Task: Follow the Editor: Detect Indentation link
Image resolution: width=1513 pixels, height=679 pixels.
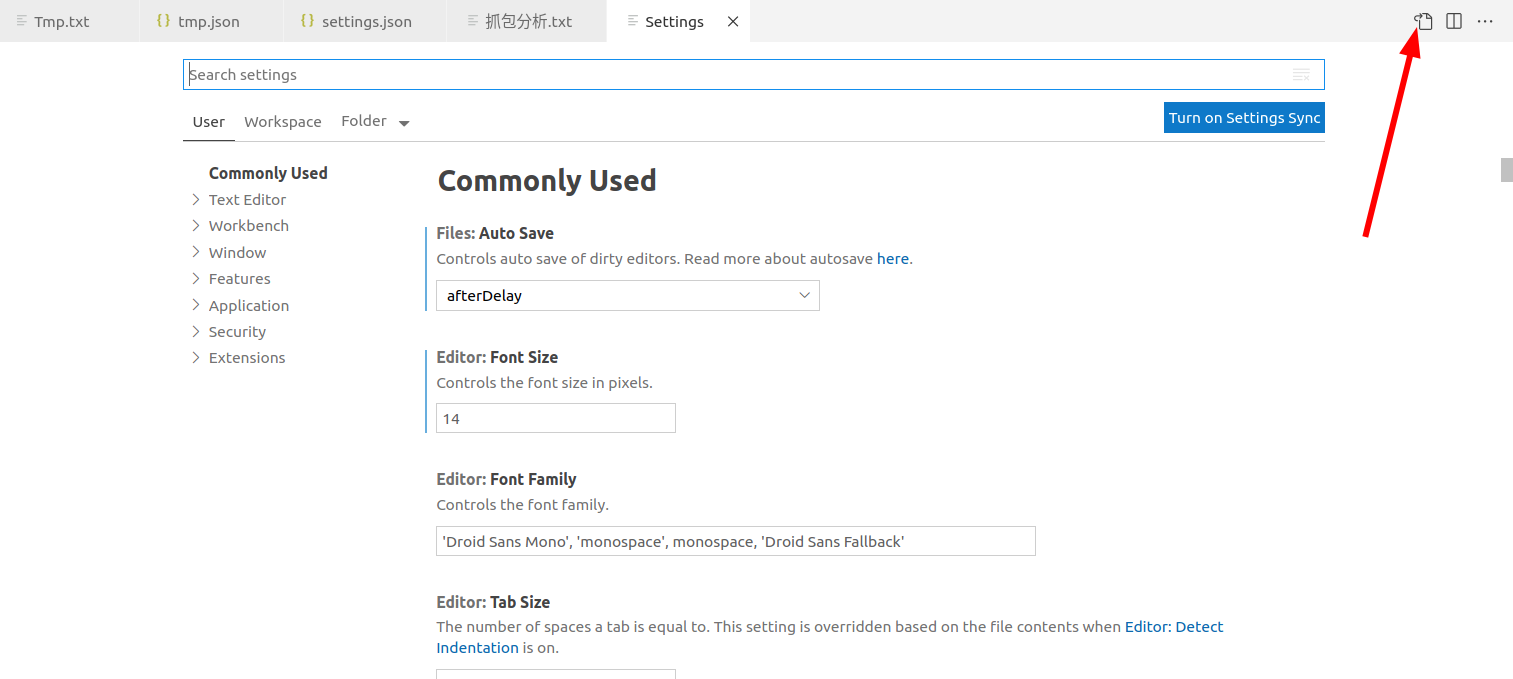Action: click(1174, 627)
